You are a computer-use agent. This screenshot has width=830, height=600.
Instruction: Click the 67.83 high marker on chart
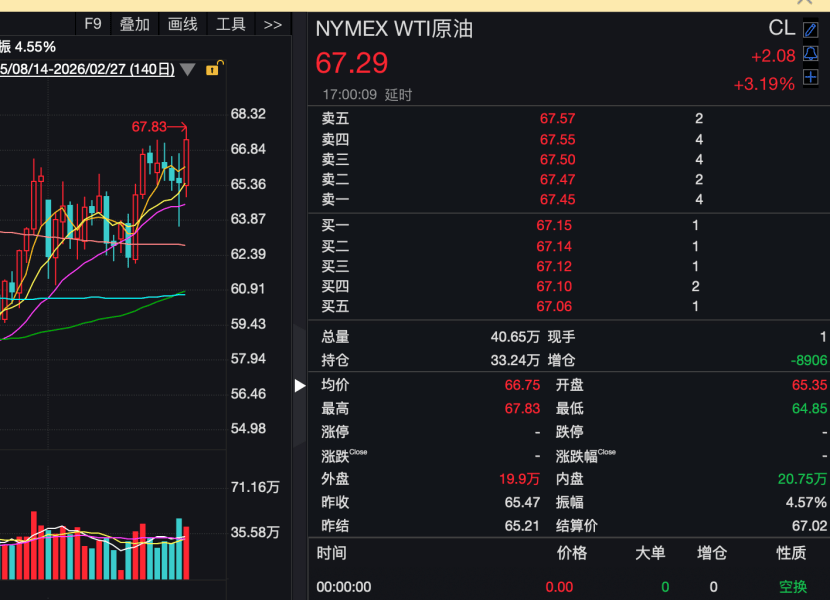point(149,127)
